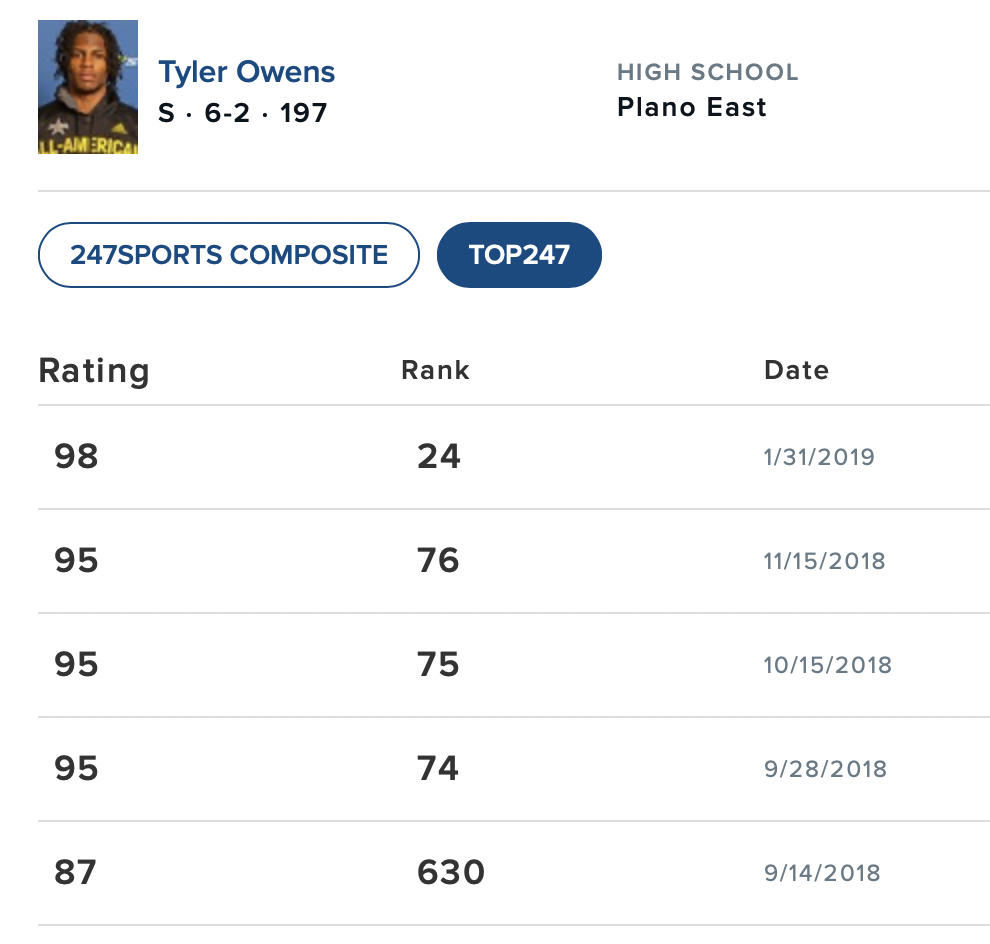Select the Top247 tab
990x944 pixels.
coord(519,255)
